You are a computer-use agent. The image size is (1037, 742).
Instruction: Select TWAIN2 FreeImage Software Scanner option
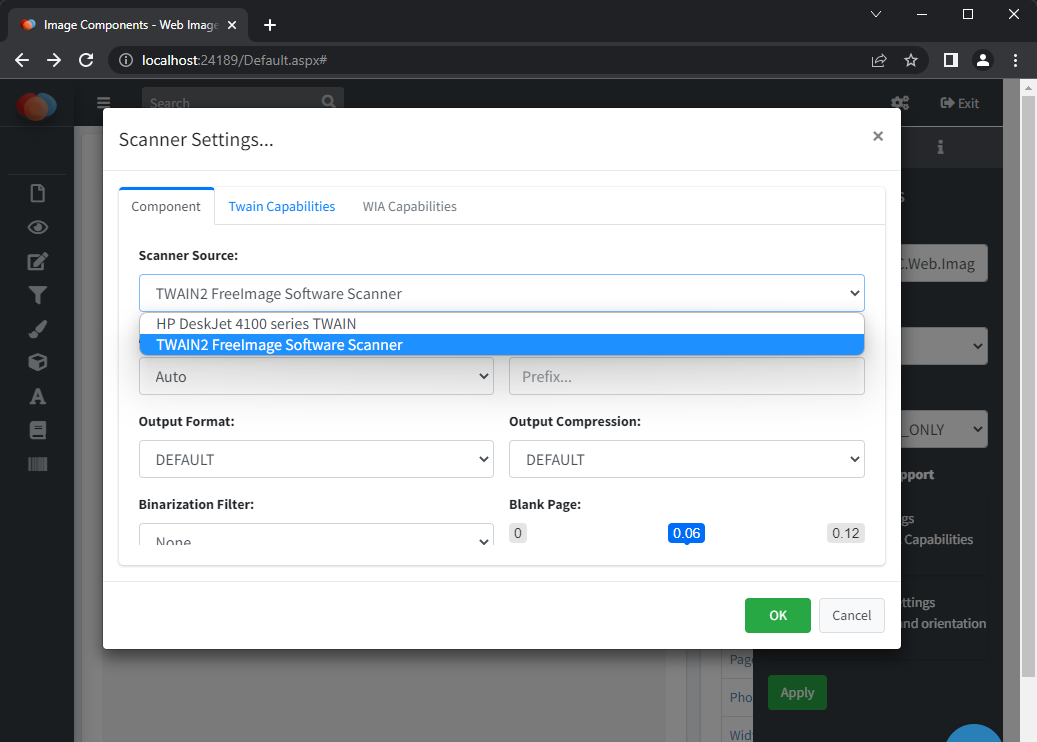pyautogui.click(x=502, y=345)
